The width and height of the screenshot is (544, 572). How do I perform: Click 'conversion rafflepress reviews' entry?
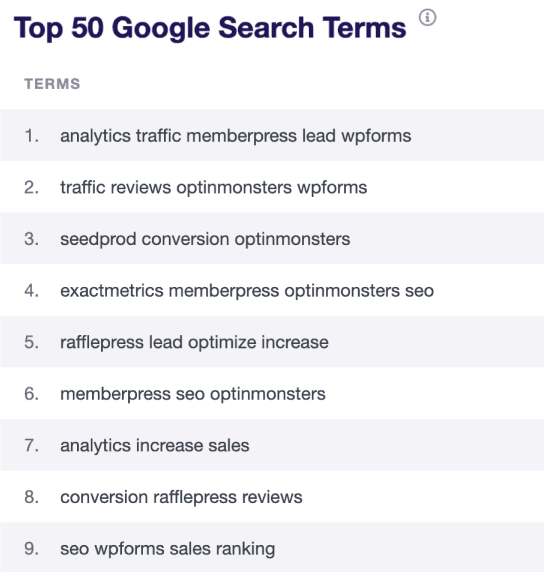(x=181, y=497)
